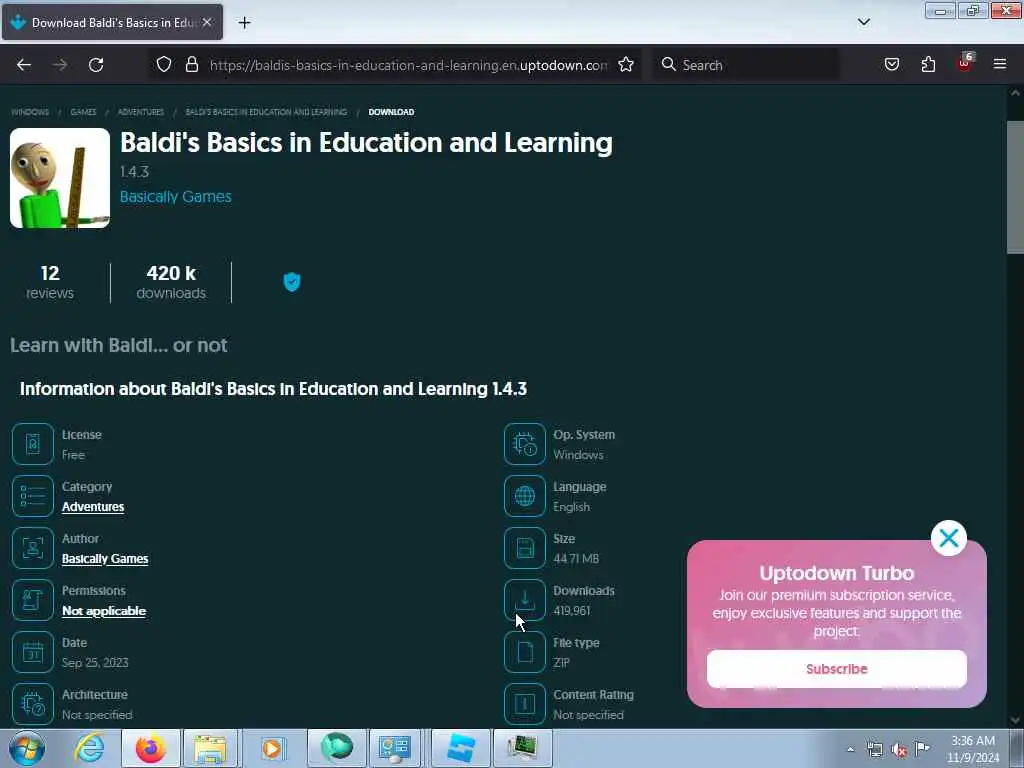1024x768 pixels.
Task: Click the Author person icon
Action: click(33, 548)
